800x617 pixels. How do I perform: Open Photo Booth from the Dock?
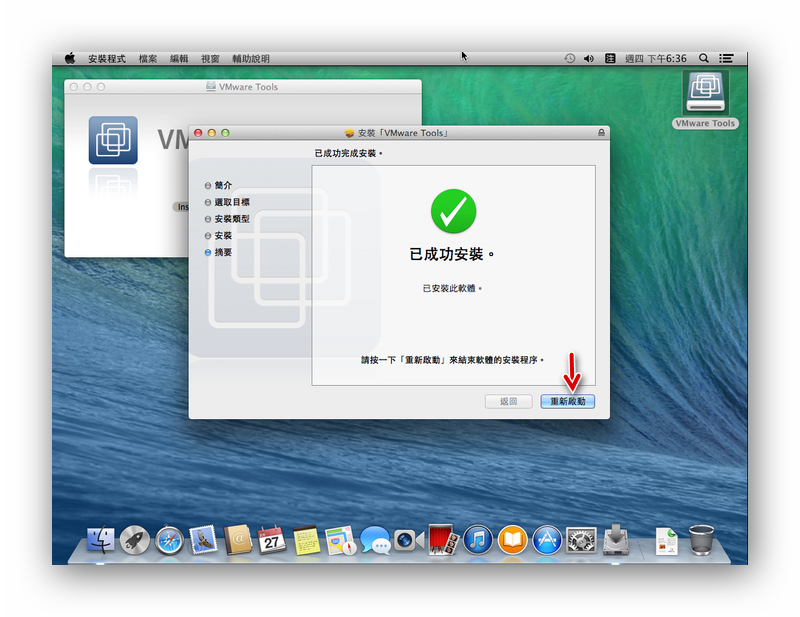443,539
